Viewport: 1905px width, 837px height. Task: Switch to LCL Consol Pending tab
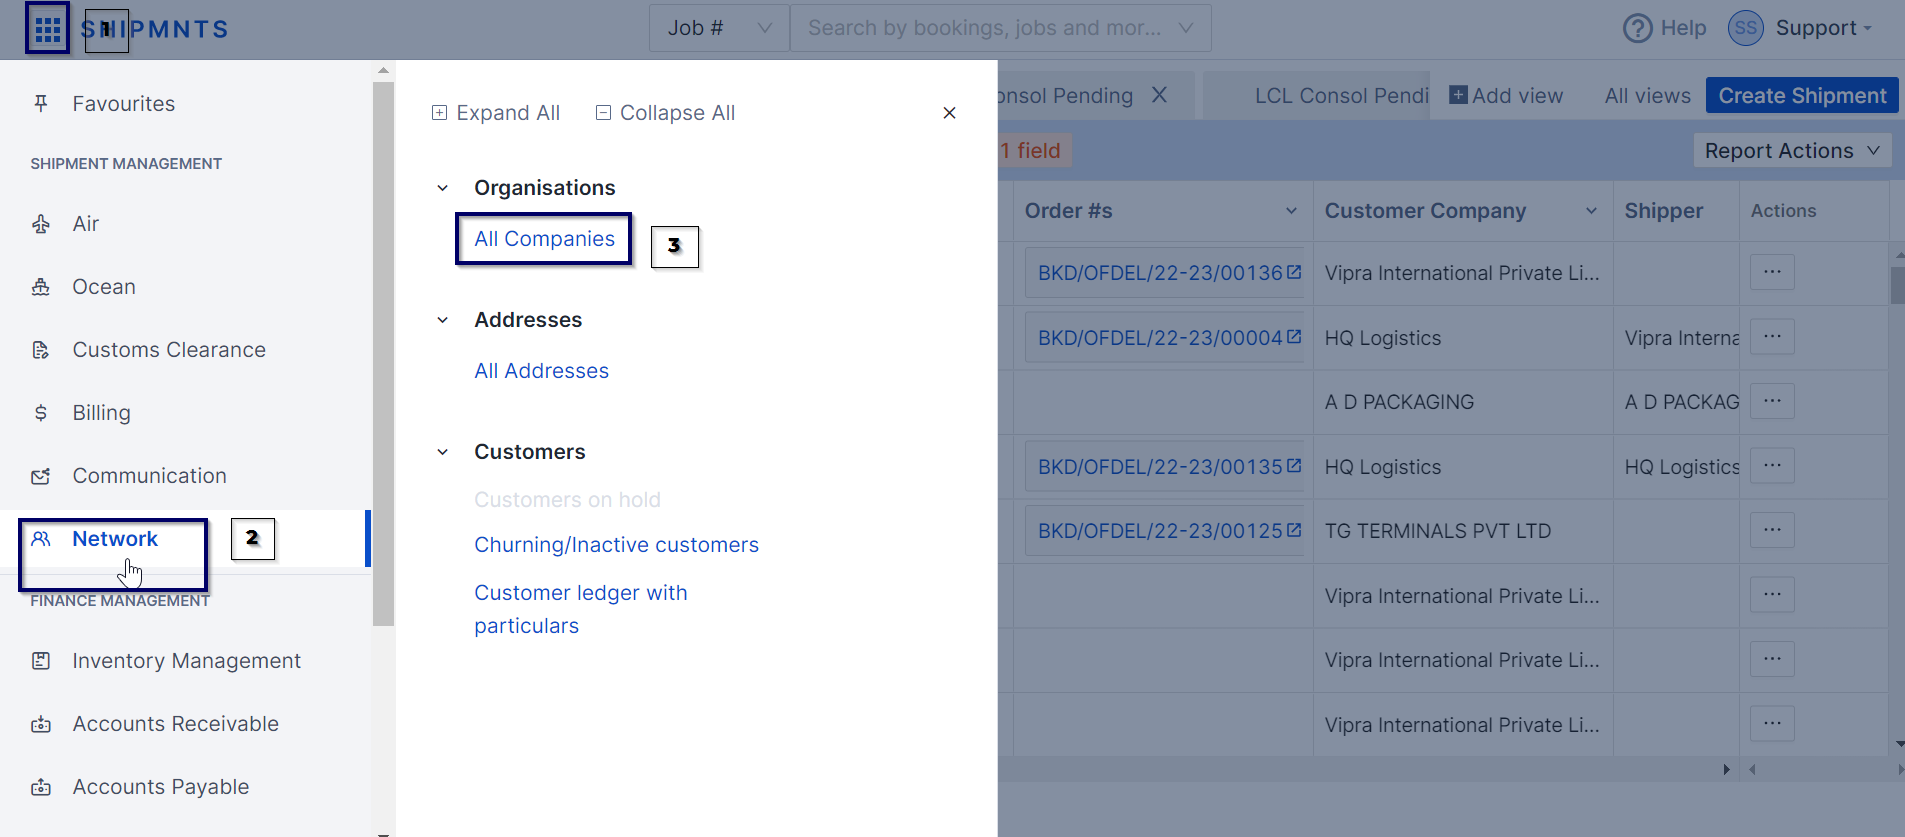coord(1341,95)
